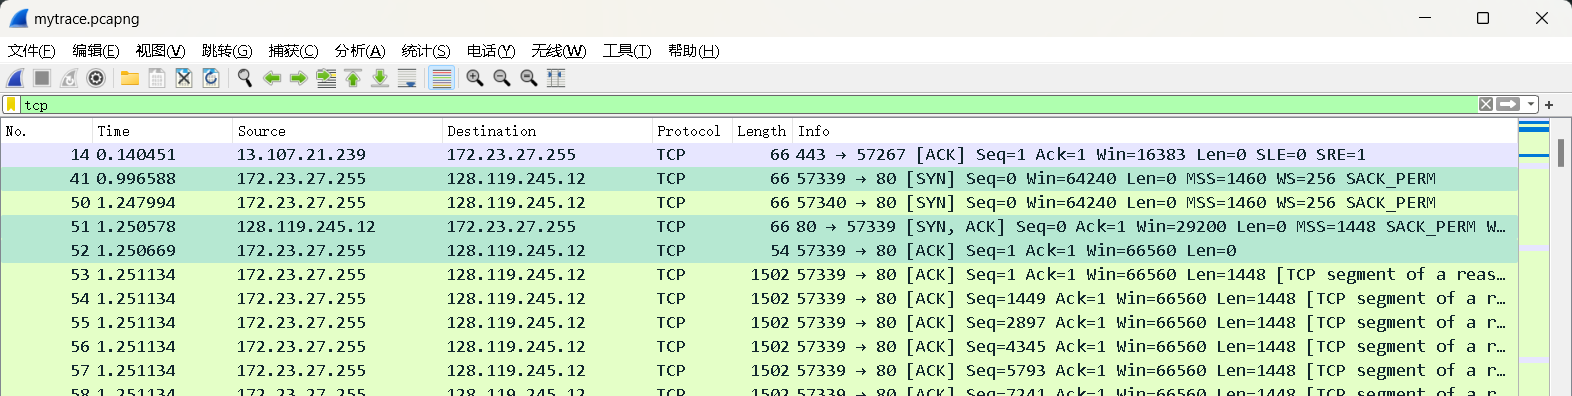Open the 视图(V) menu
Viewport: 1572px width, 396px height.
point(160,51)
